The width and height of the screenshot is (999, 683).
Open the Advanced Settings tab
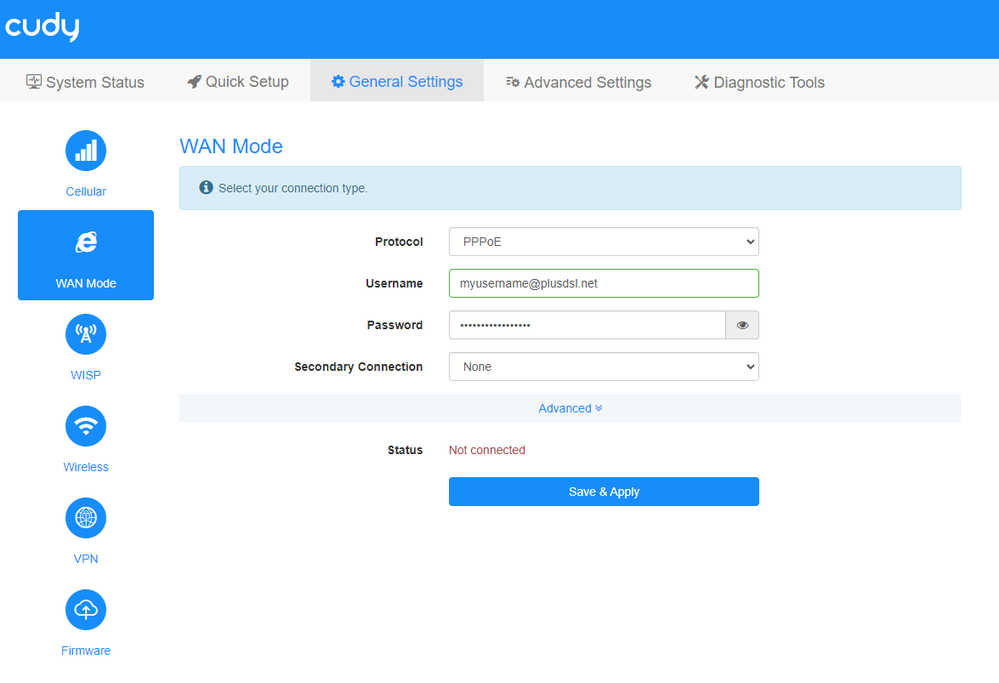point(578,82)
